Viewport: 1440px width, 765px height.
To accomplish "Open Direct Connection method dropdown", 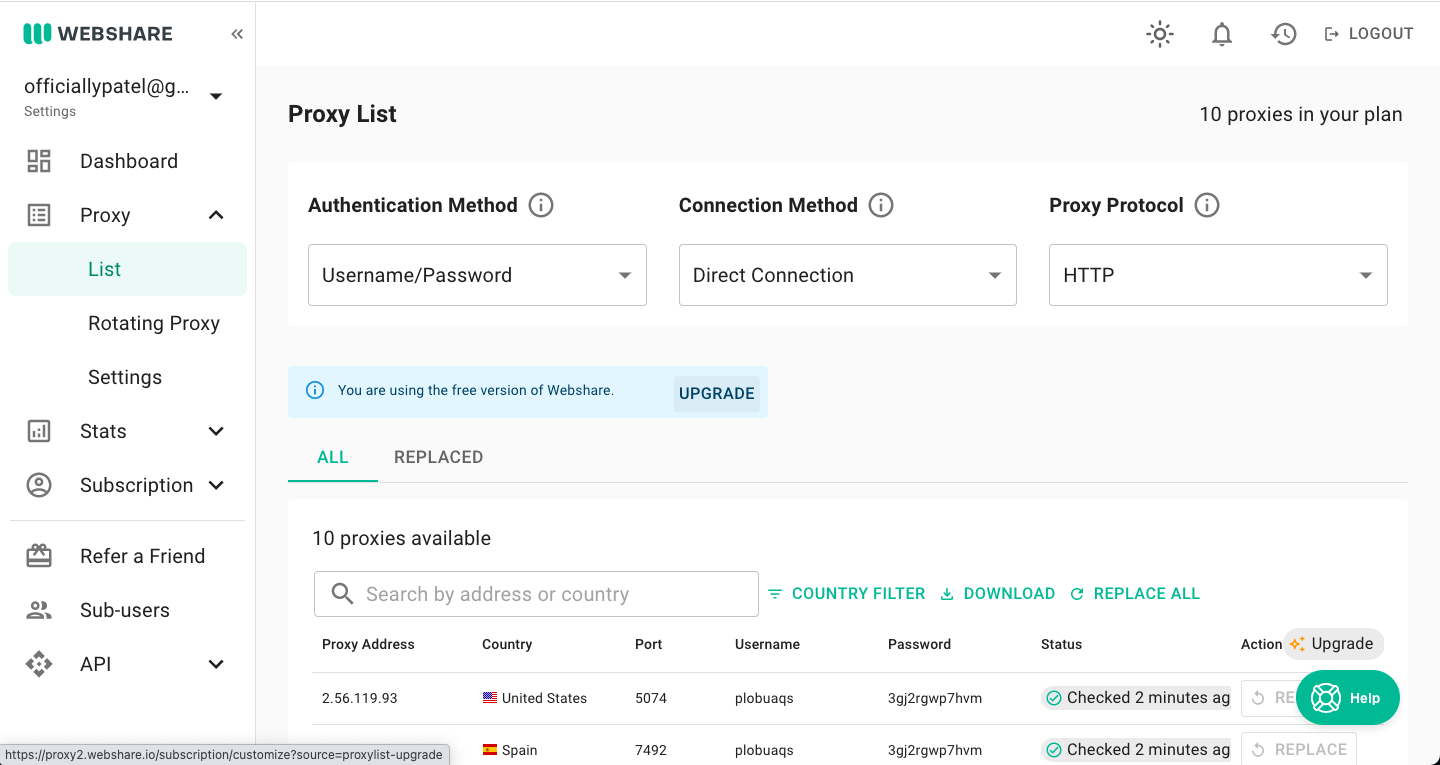I will click(848, 275).
